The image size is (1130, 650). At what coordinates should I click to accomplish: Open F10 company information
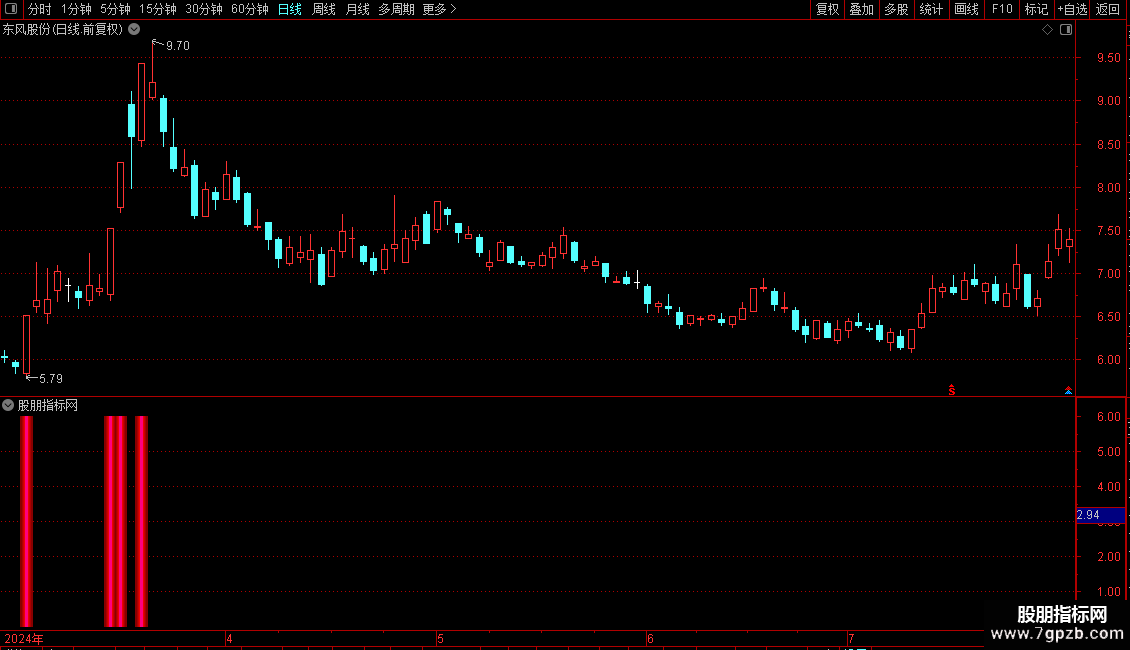point(1002,9)
